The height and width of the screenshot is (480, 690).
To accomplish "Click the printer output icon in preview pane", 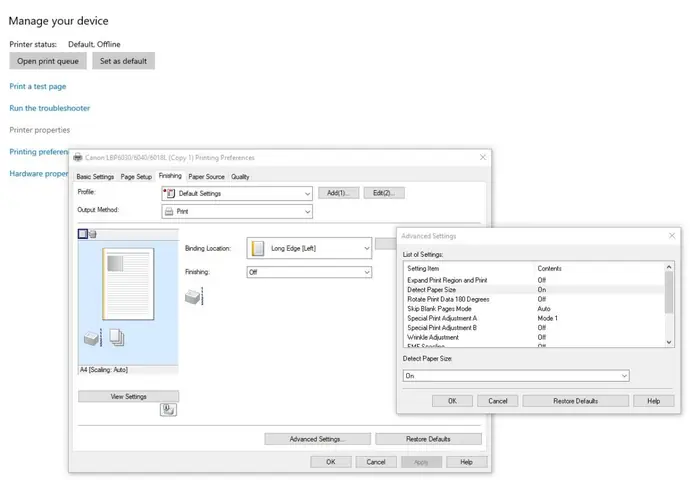I will coord(92,337).
